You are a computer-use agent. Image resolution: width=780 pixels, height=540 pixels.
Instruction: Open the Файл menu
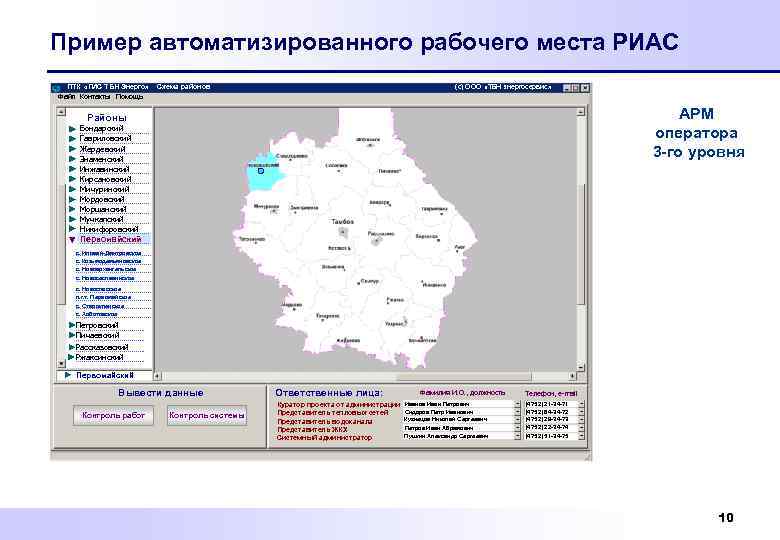click(66, 96)
